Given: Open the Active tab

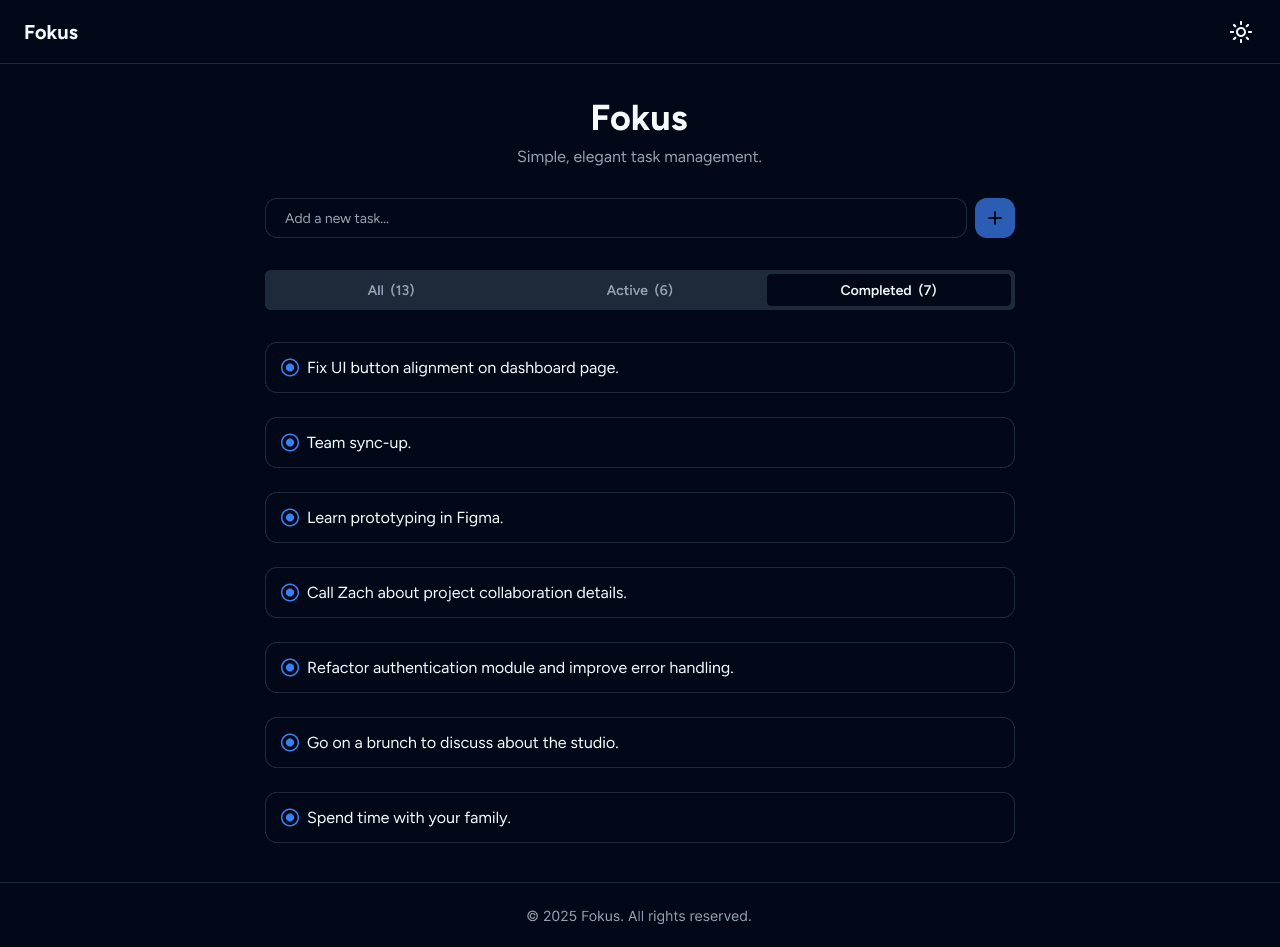Looking at the screenshot, I should tap(639, 289).
